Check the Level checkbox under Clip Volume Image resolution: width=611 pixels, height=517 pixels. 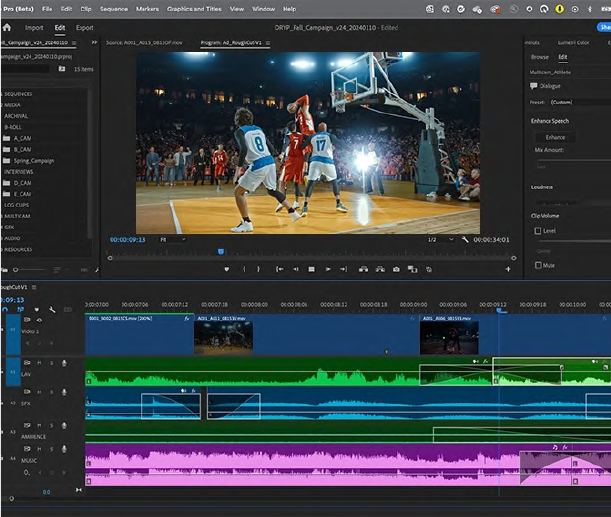tap(538, 231)
